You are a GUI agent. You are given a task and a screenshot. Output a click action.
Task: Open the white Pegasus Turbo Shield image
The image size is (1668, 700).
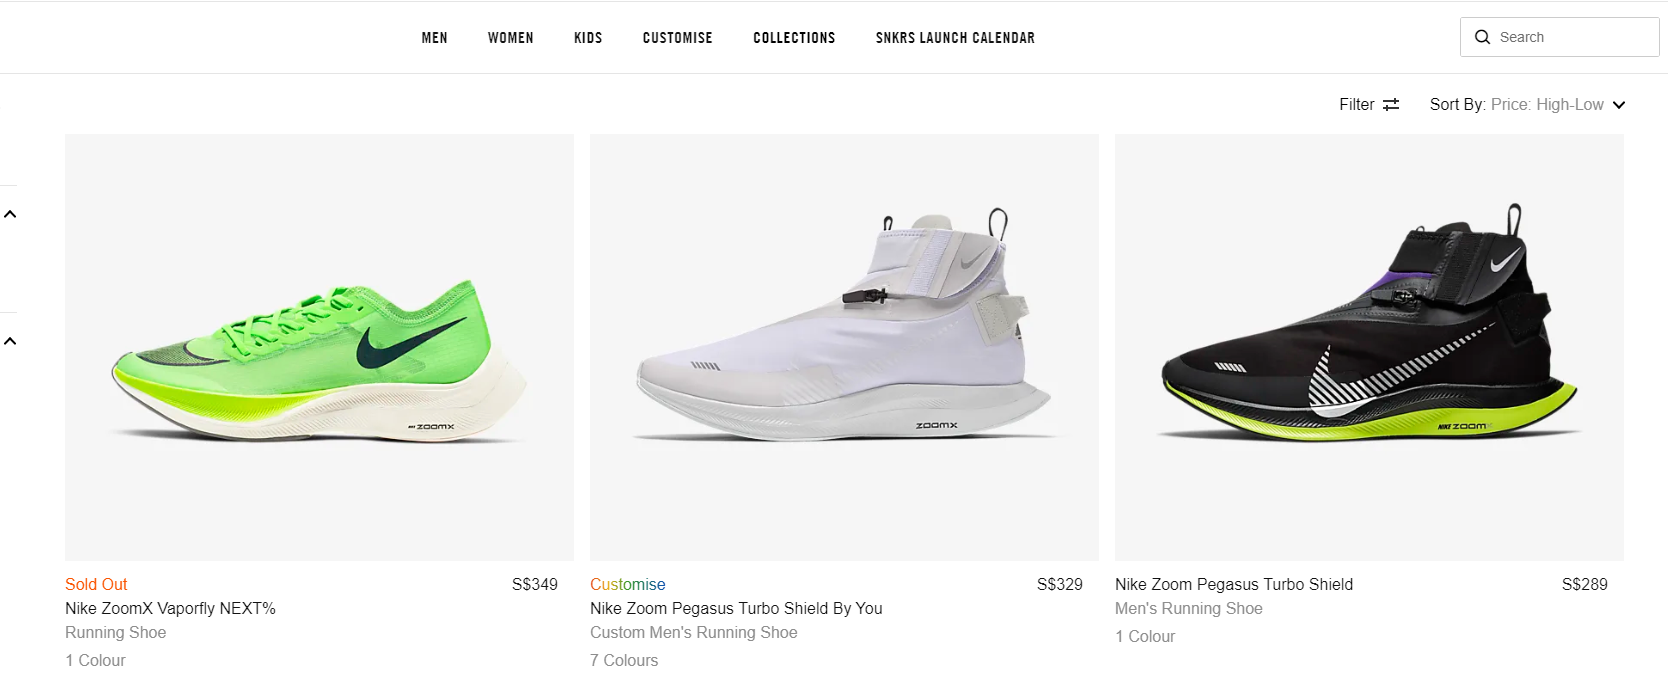tap(844, 347)
